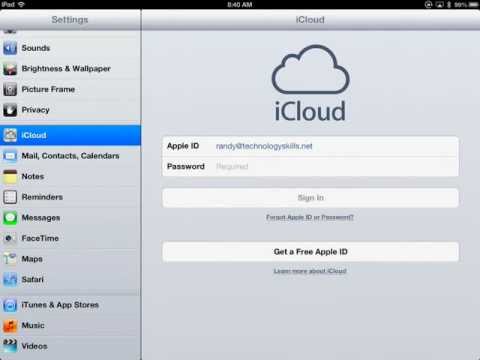
Task: Tap the Music note icon
Action: (x=10, y=326)
